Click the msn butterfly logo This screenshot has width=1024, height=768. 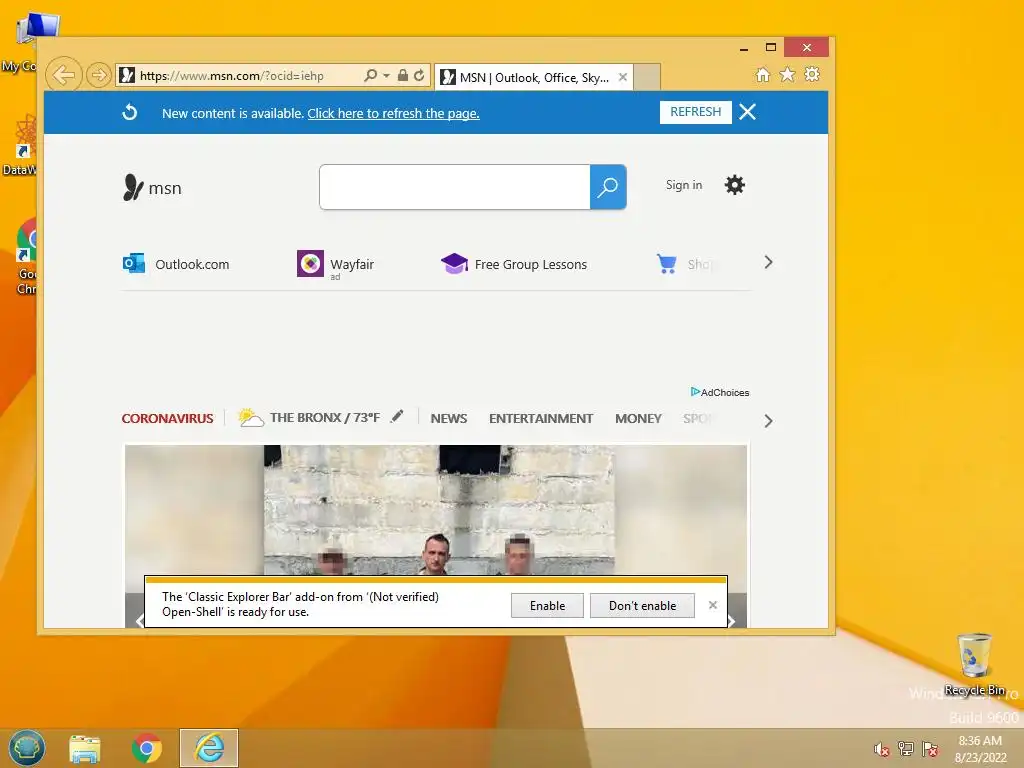tap(152, 188)
